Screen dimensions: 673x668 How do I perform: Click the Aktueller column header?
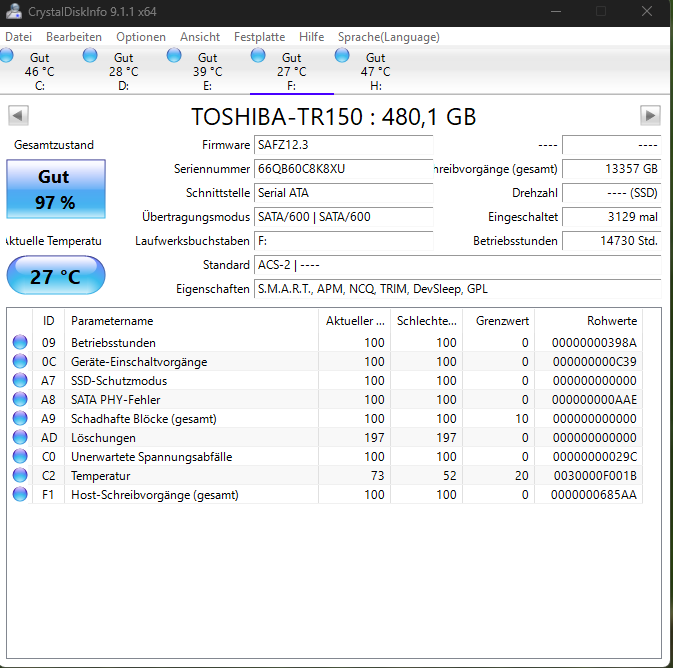355,321
